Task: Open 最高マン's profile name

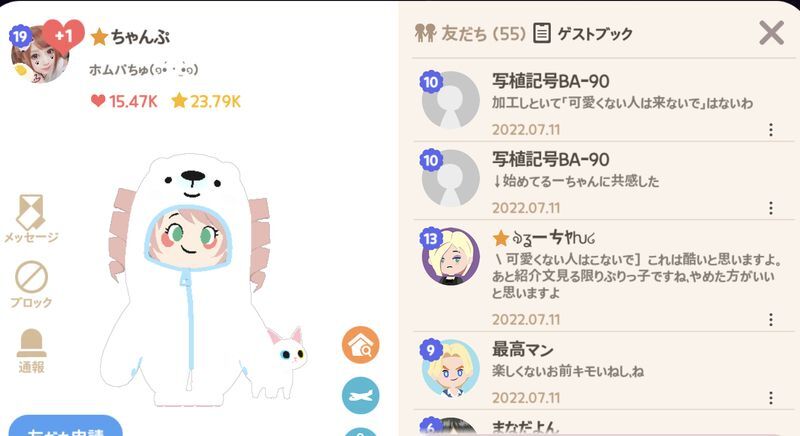Action: (522, 350)
